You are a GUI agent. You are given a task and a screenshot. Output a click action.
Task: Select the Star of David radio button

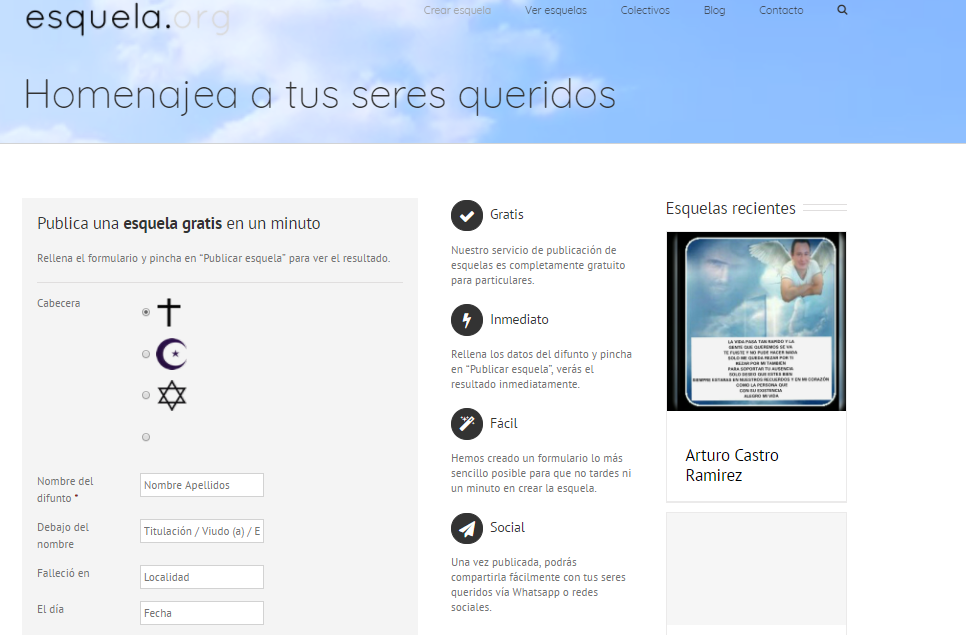click(x=146, y=395)
